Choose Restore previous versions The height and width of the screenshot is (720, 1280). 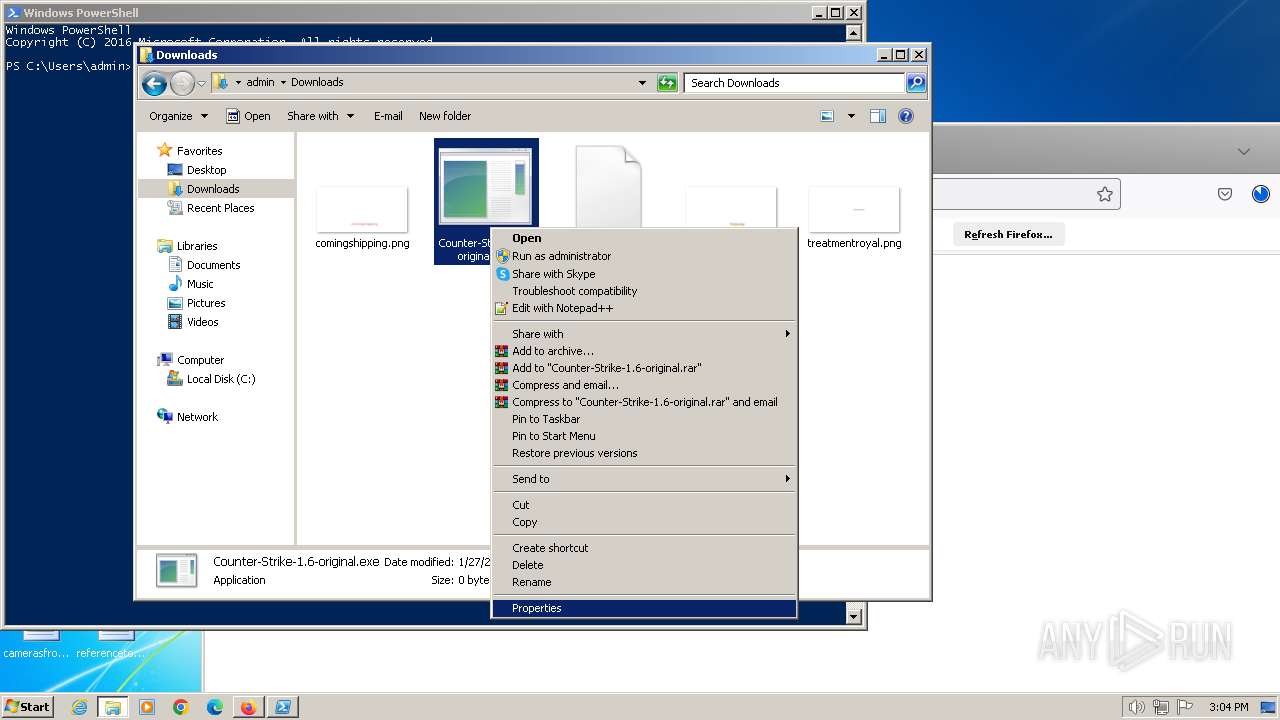tap(645, 453)
